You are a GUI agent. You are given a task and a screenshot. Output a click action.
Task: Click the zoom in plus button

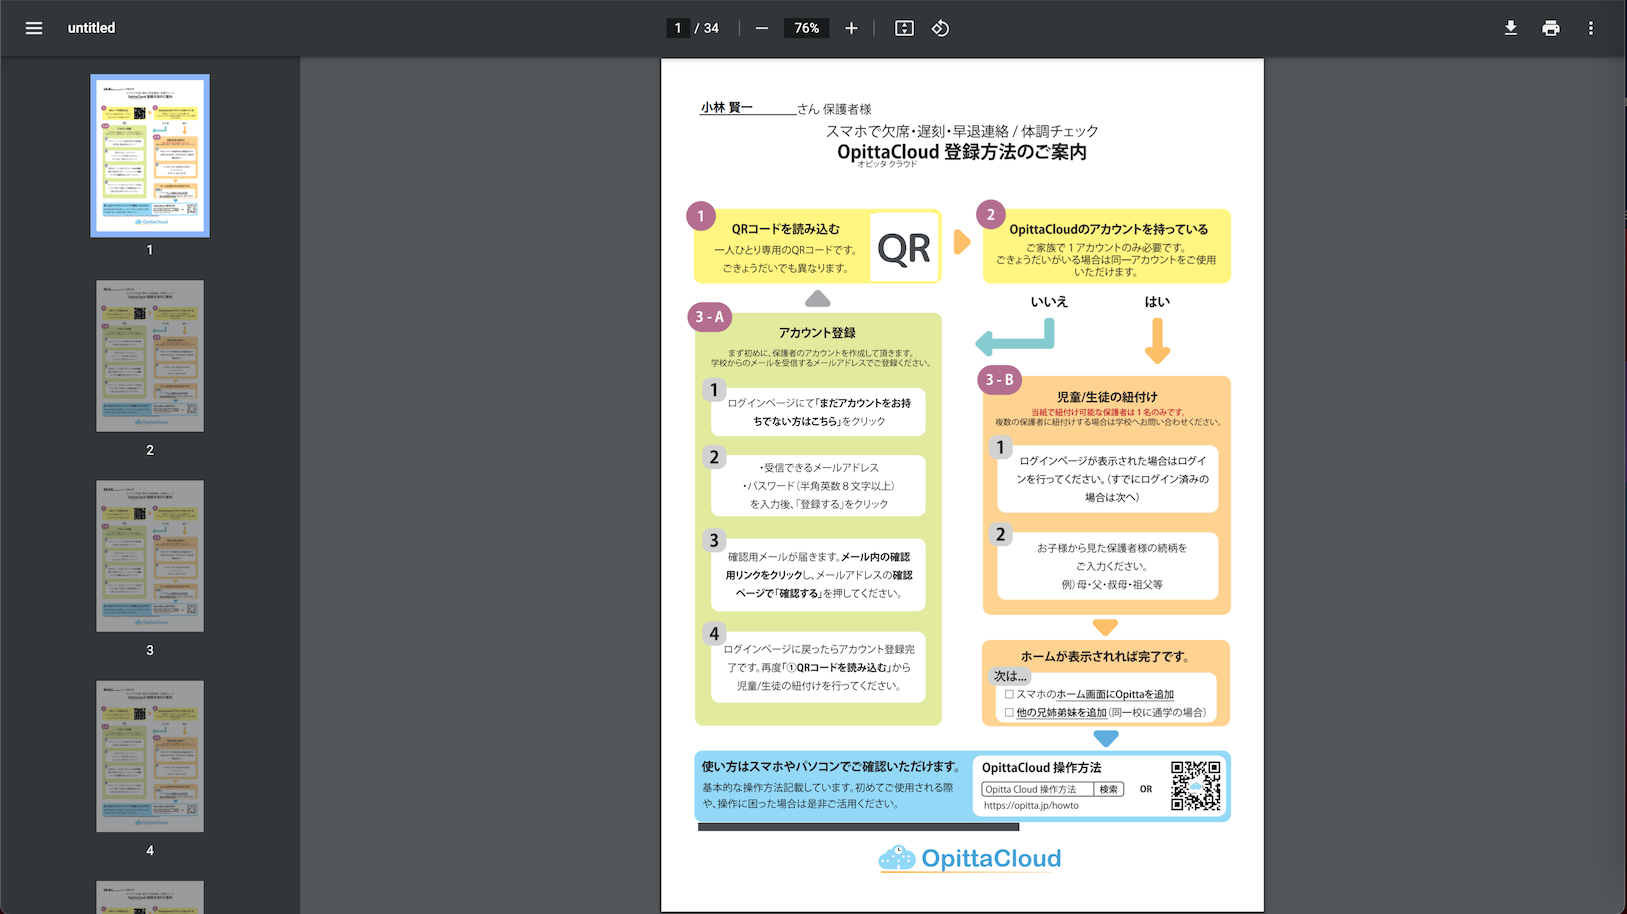(851, 28)
